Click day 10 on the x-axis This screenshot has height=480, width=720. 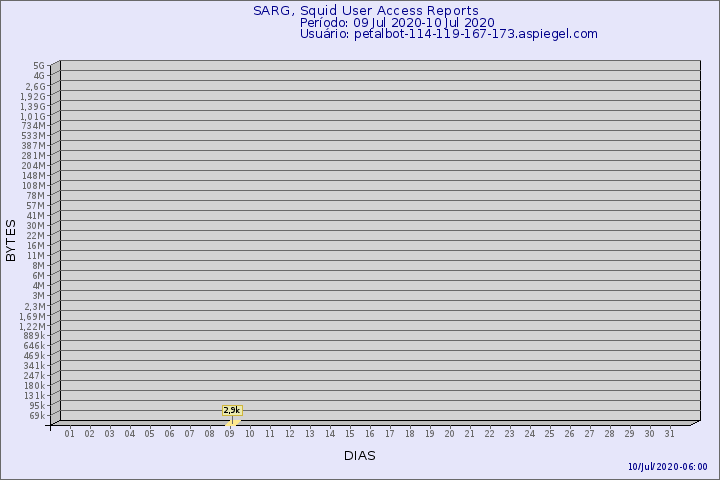(250, 434)
